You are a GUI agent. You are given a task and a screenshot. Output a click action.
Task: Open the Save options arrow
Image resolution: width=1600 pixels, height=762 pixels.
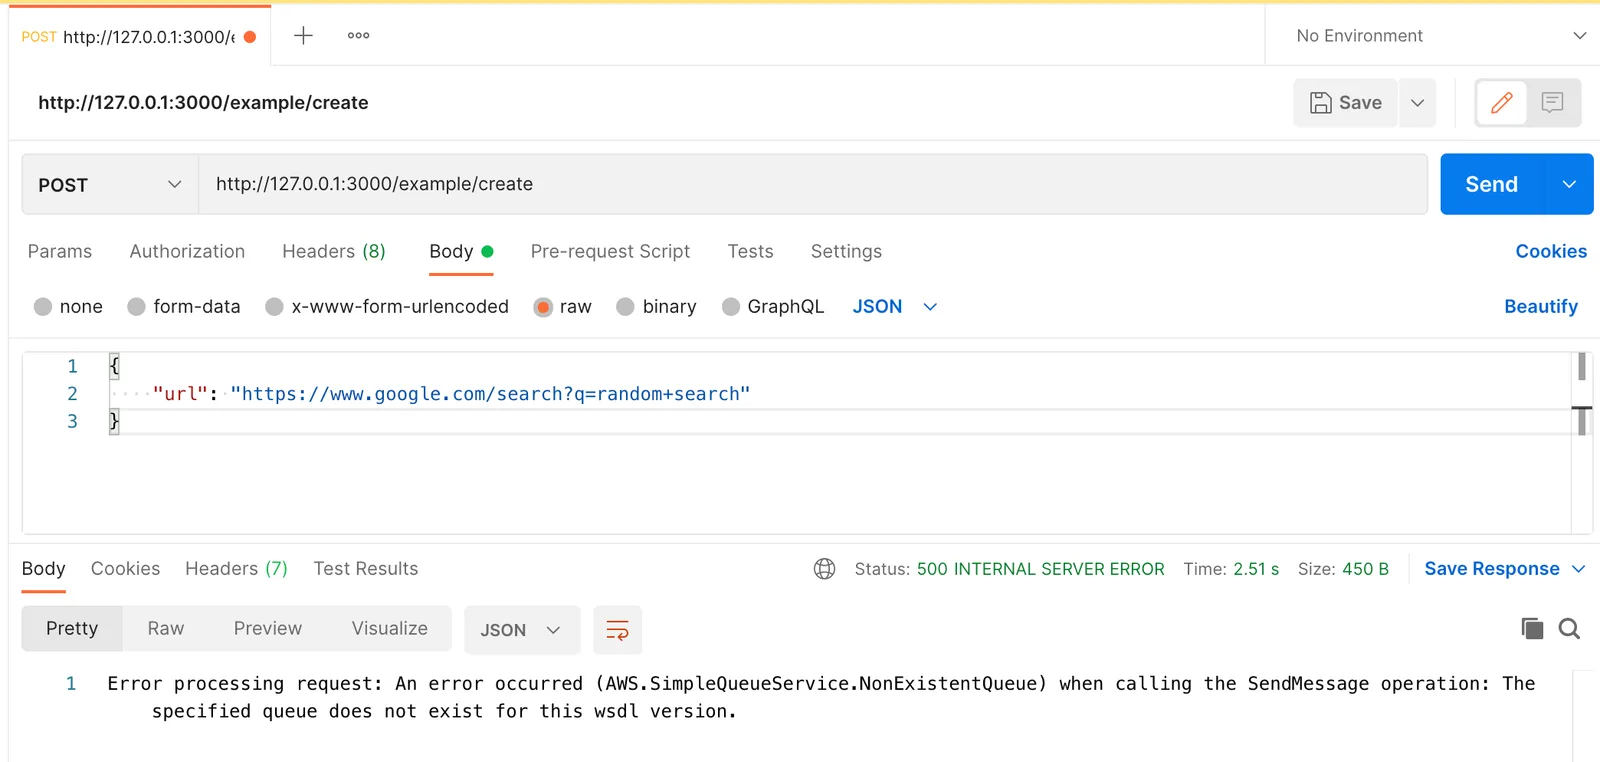(1417, 103)
